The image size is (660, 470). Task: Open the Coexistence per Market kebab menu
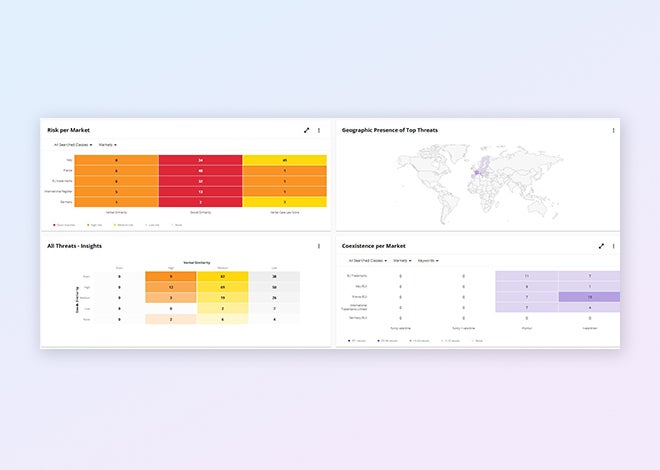pyautogui.click(x=613, y=245)
